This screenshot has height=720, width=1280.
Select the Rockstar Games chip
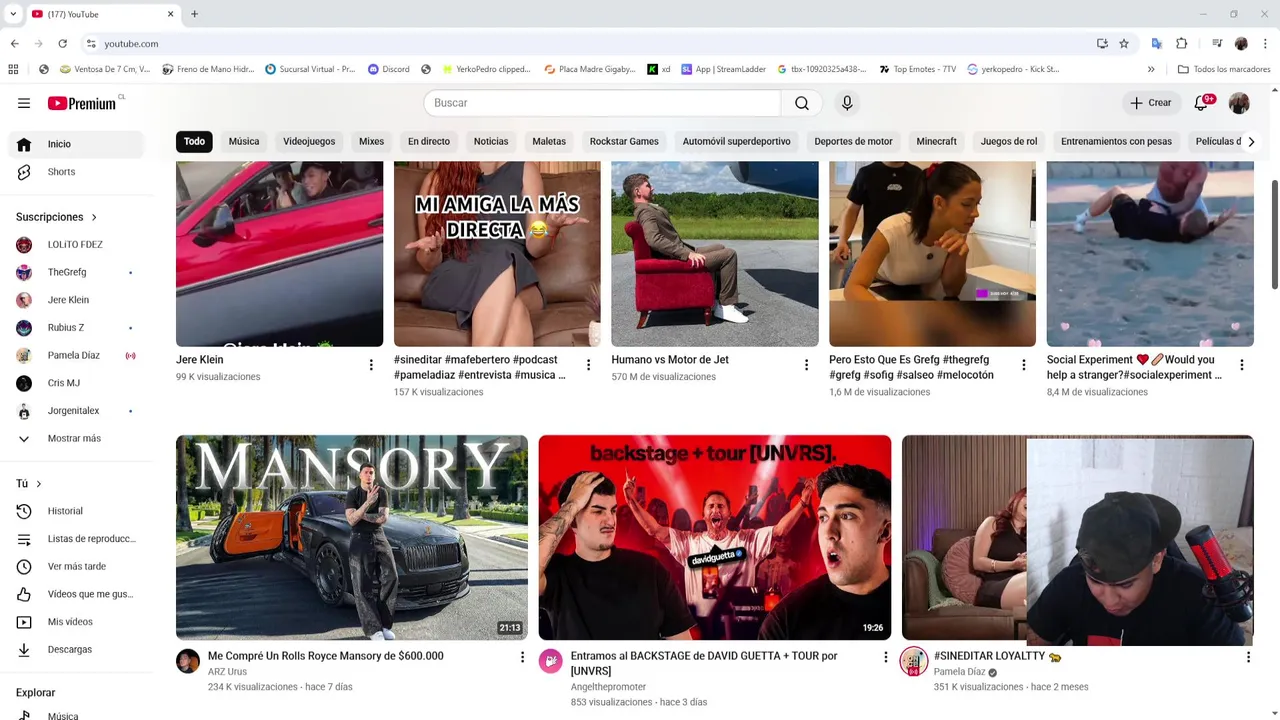click(x=624, y=142)
